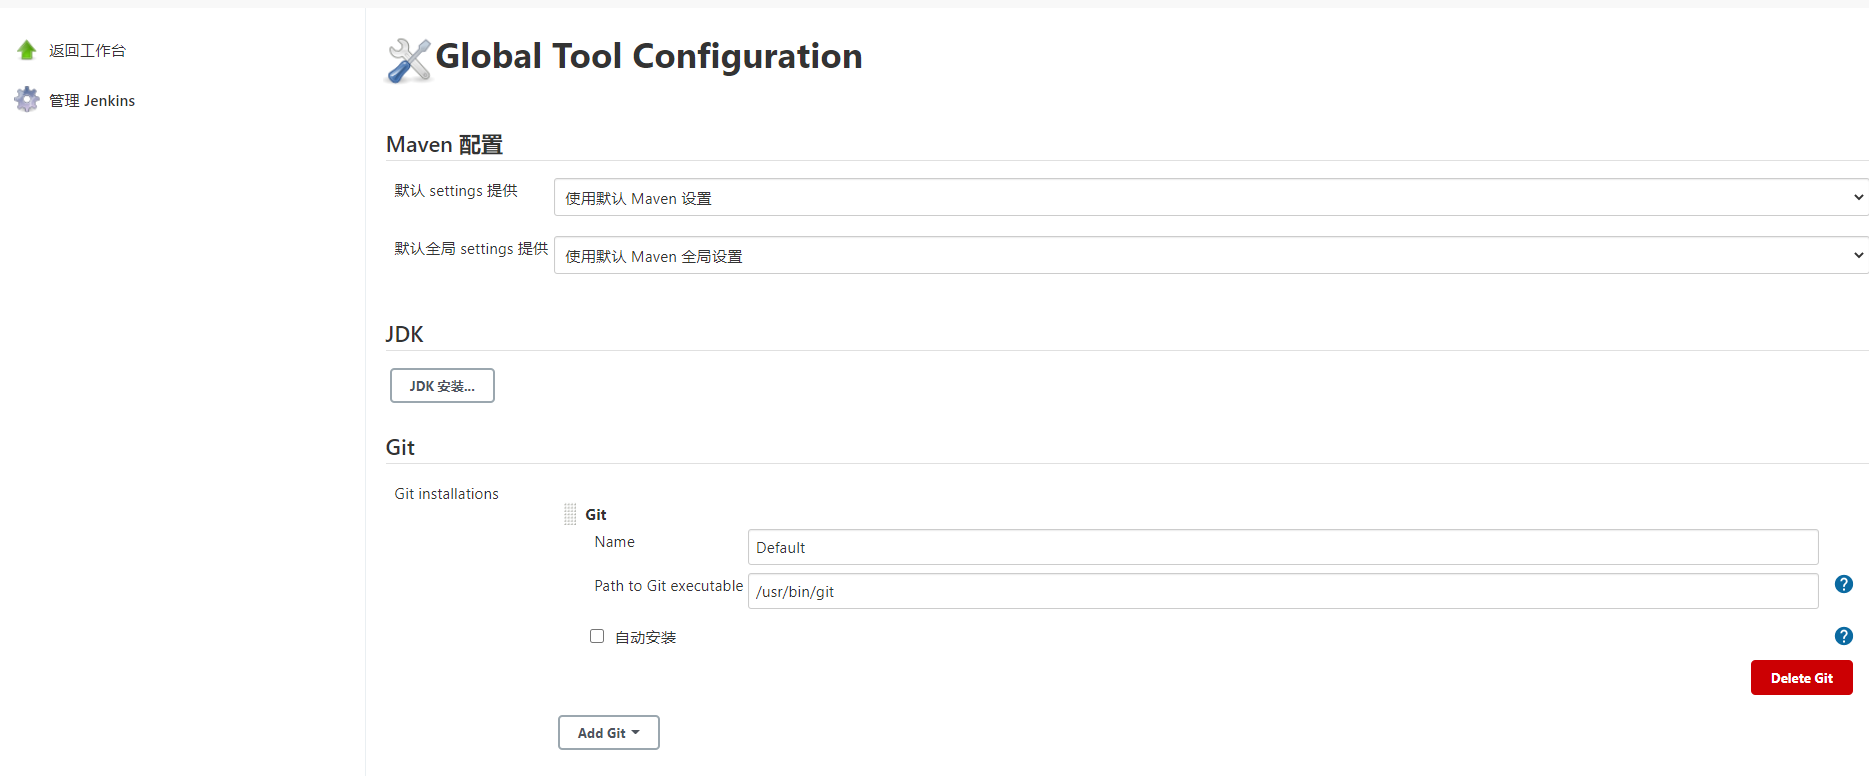Expand the Add Git dropdown button
This screenshot has width=1869, height=776.
(609, 732)
